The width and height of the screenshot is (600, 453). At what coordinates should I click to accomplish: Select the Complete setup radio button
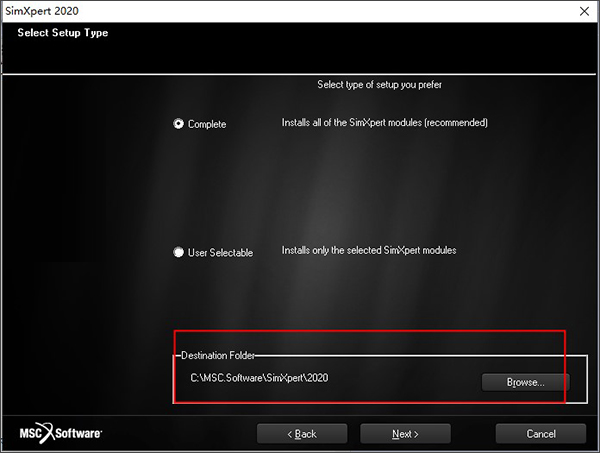[178, 124]
